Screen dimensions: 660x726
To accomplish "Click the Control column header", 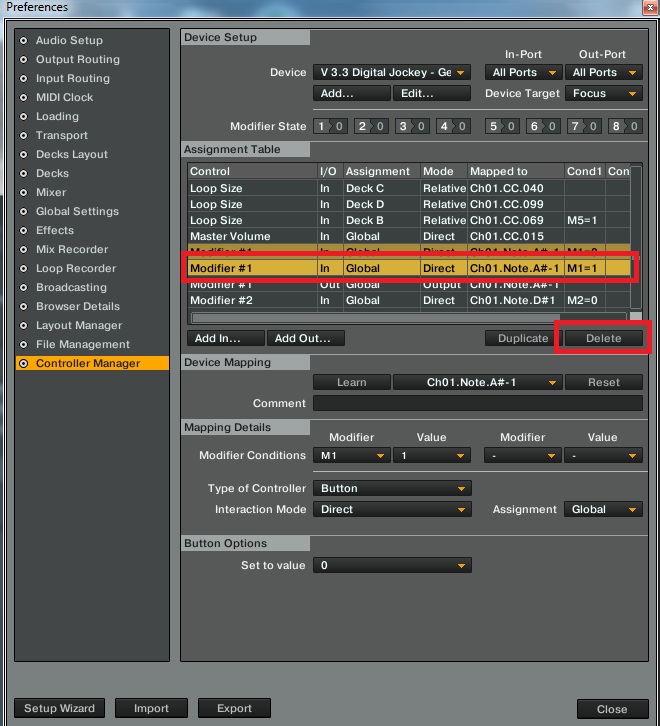I will click(x=252, y=171).
